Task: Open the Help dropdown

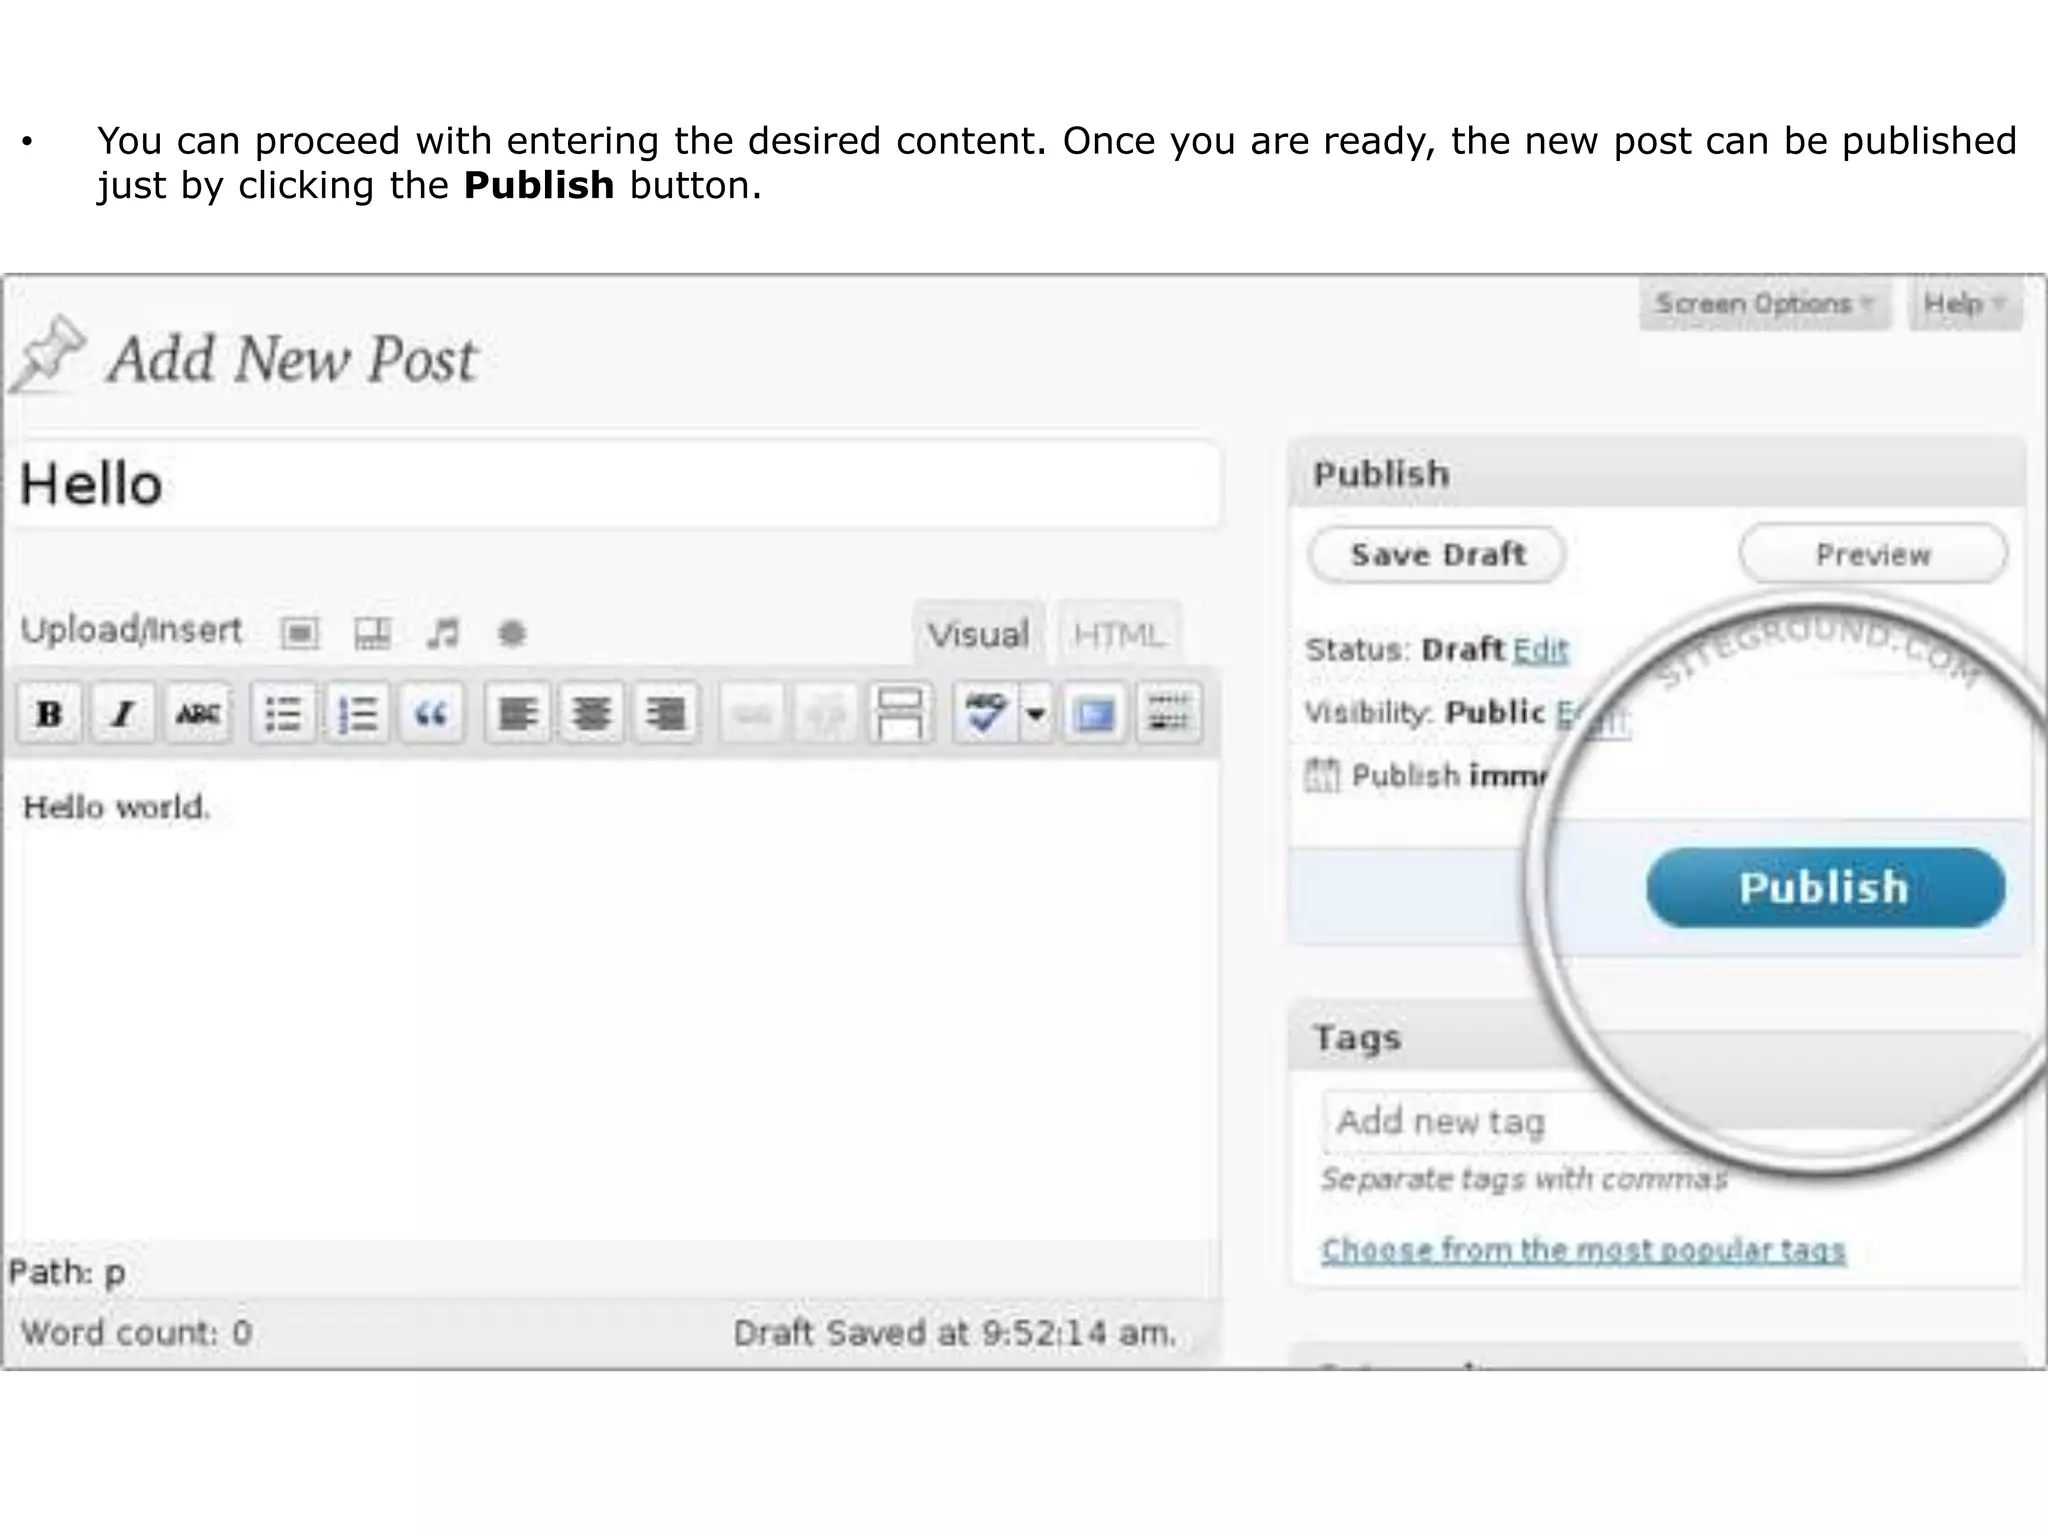Action: (x=1965, y=303)
